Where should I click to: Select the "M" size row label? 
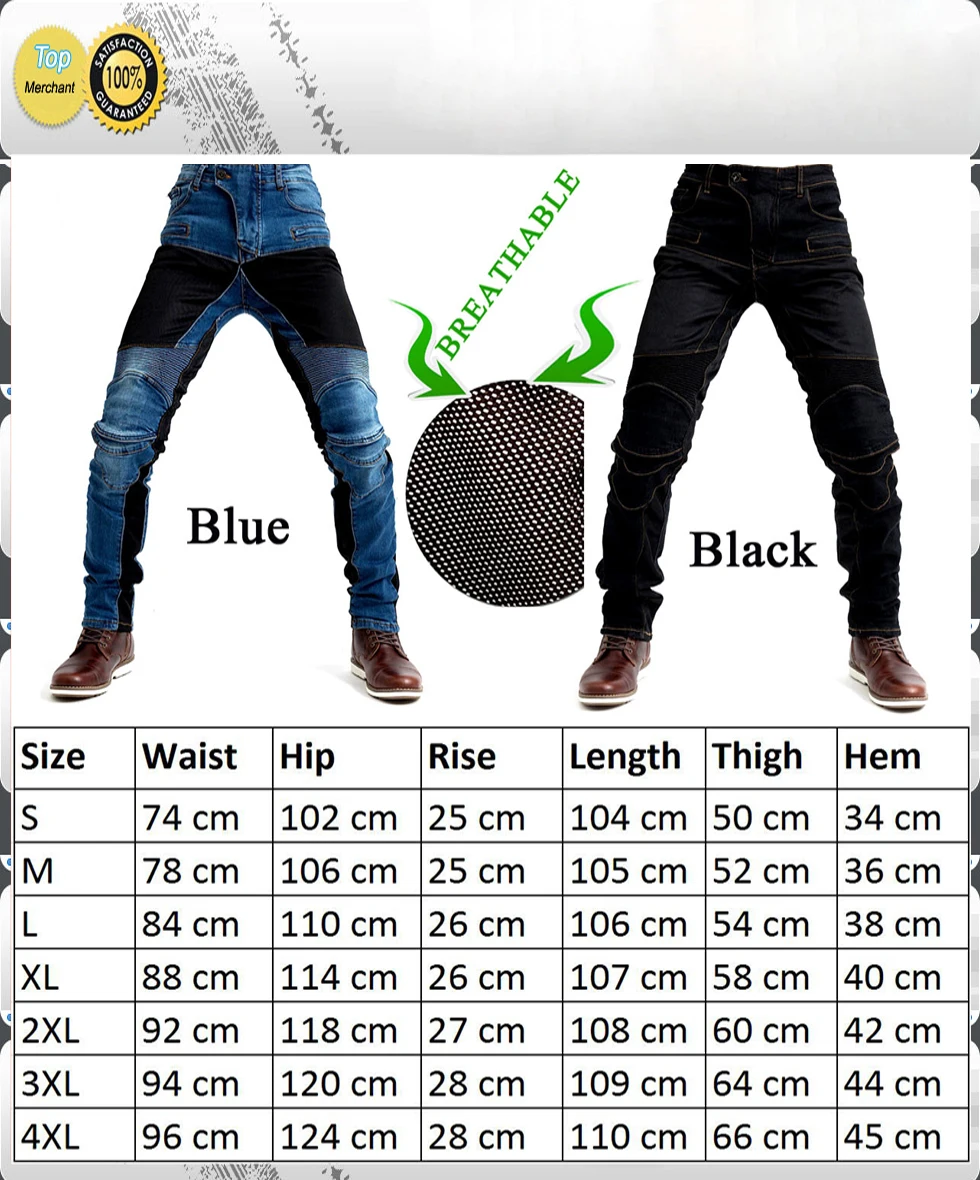[38, 871]
